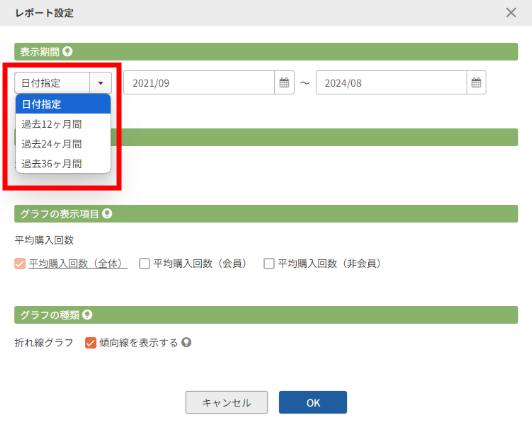Click the キャンセル button
The image size is (532, 435).
tap(226, 402)
